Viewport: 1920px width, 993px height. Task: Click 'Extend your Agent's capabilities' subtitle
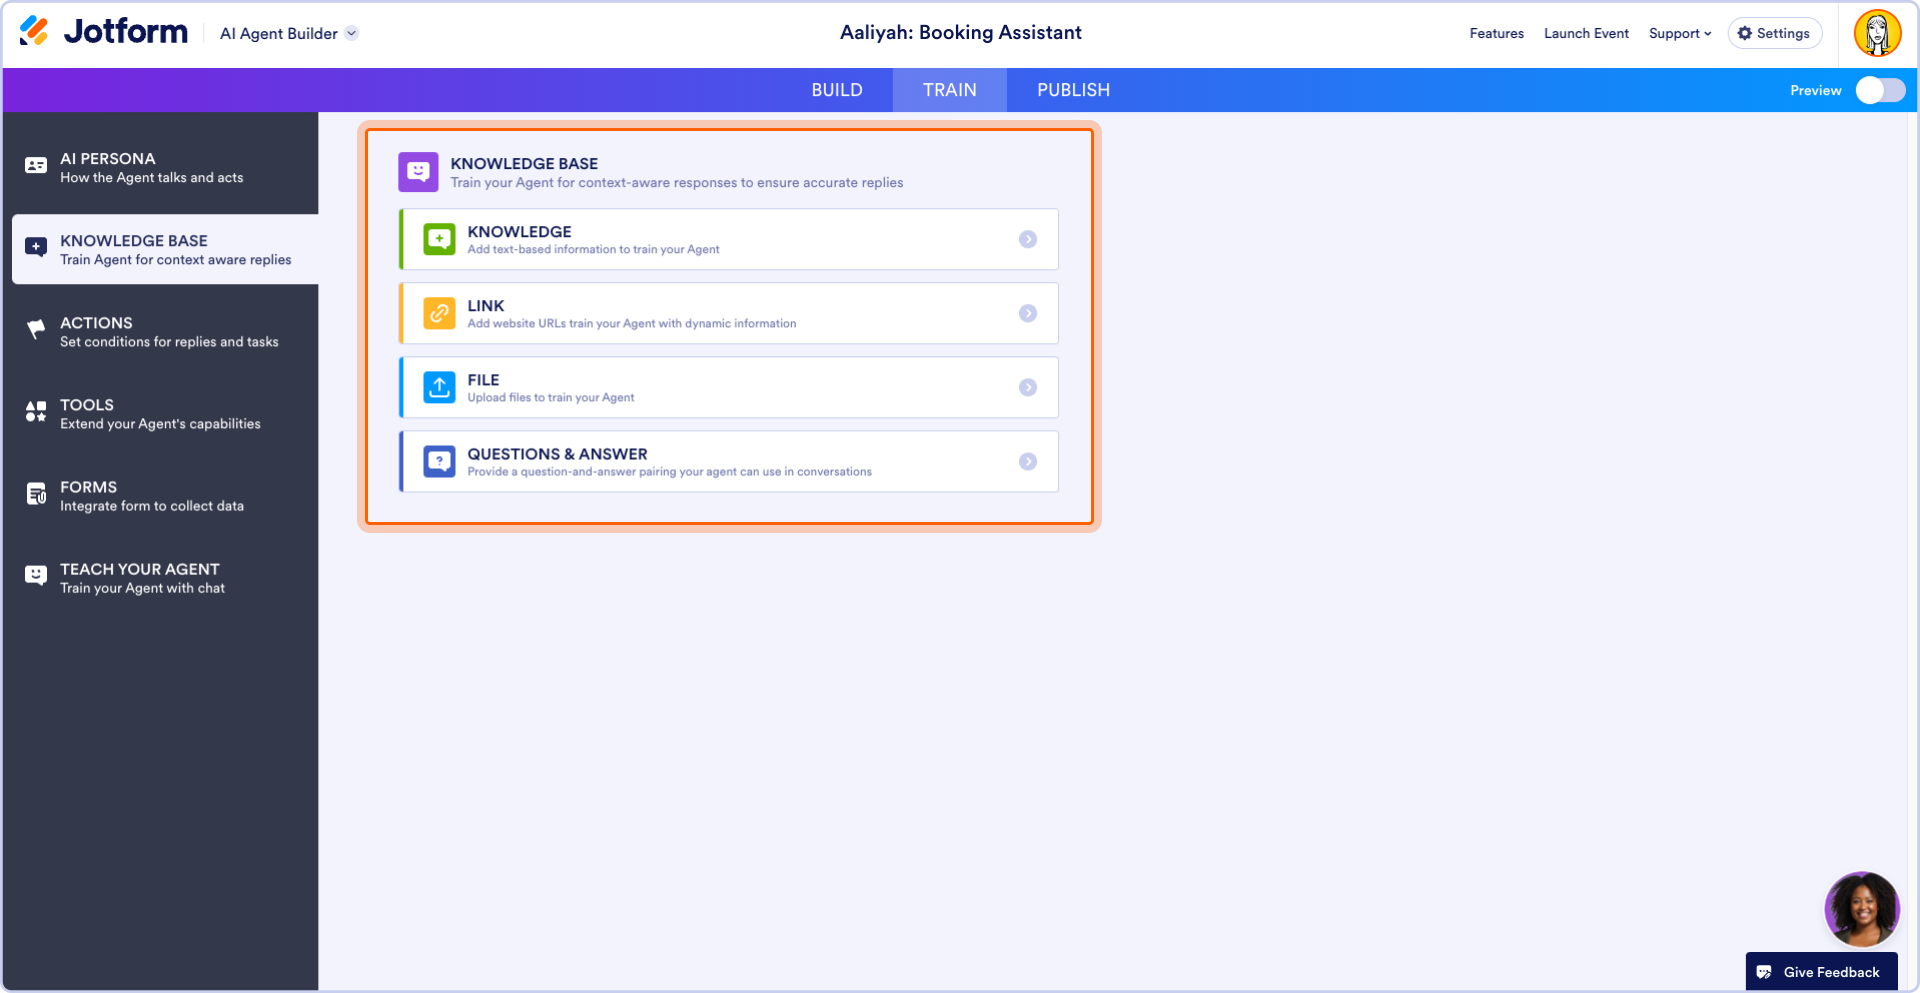pos(160,423)
